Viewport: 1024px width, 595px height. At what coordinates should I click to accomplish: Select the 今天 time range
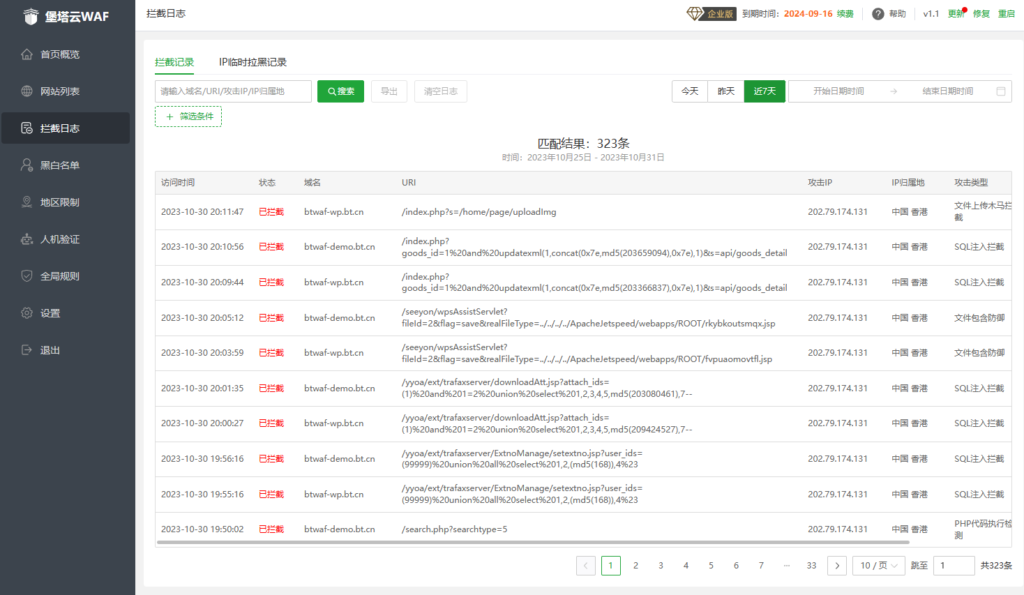coord(690,91)
